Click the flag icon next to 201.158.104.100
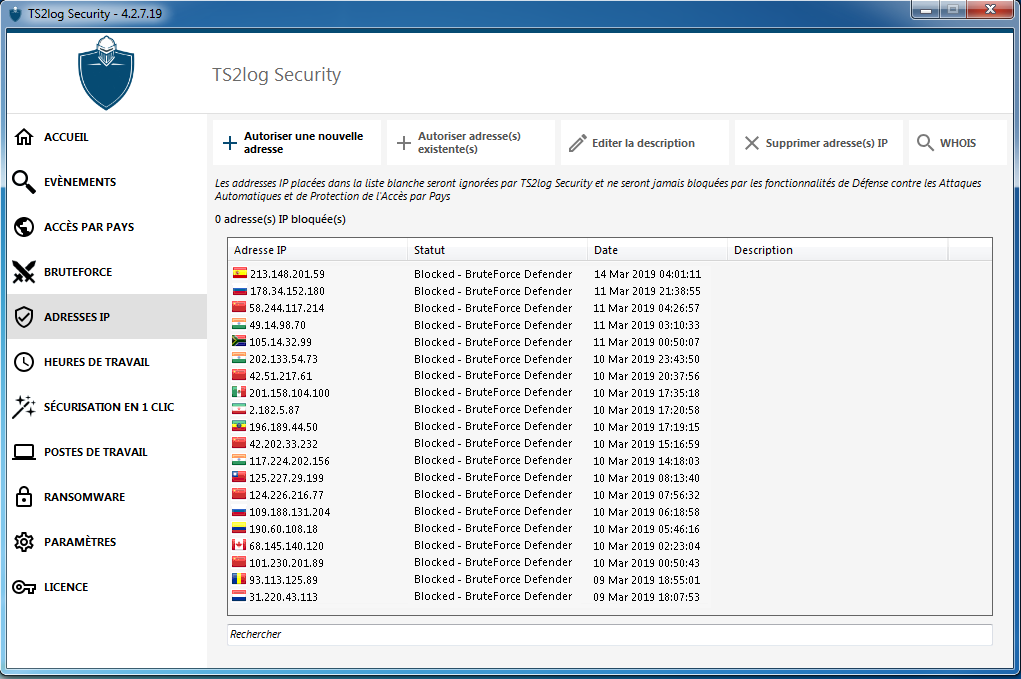The image size is (1021, 679). coord(239,392)
